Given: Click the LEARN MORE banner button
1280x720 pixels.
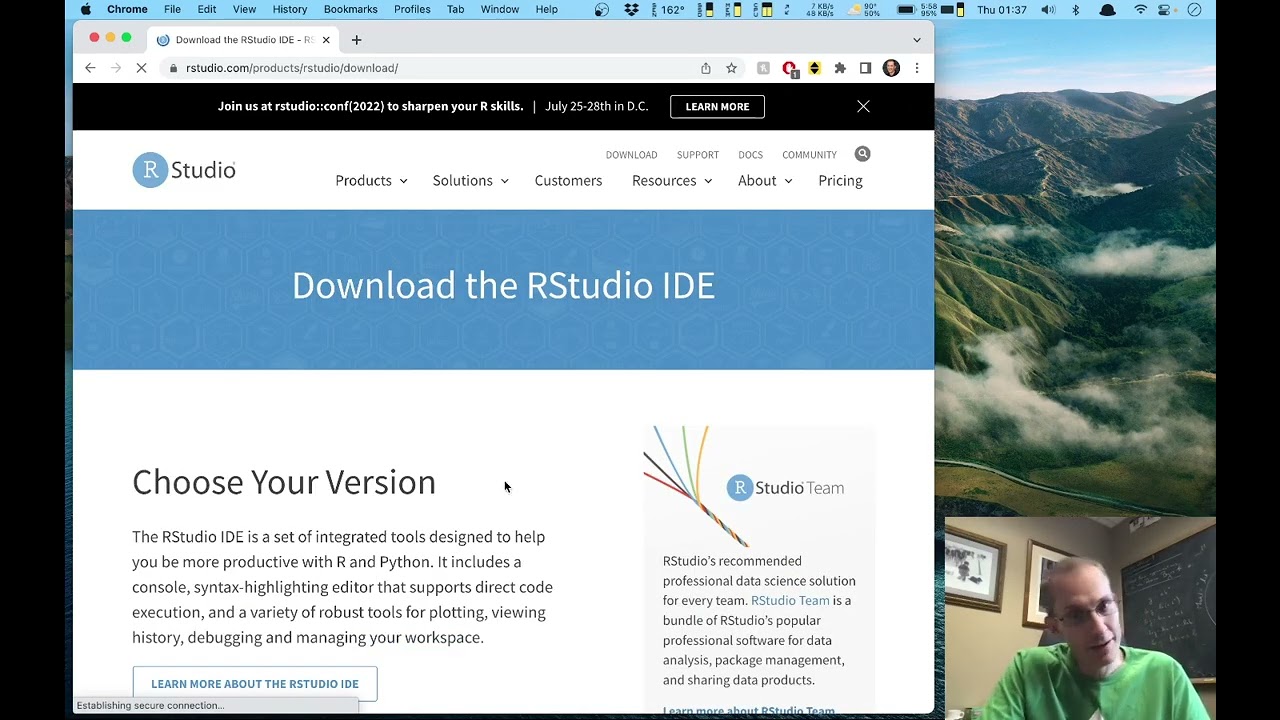Looking at the screenshot, I should click(x=717, y=106).
